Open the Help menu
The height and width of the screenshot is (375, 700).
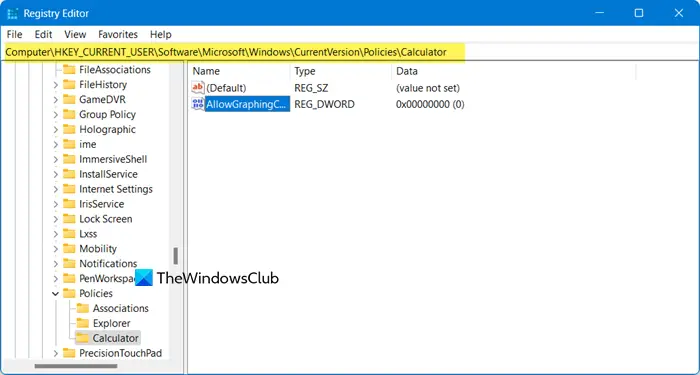click(161, 34)
